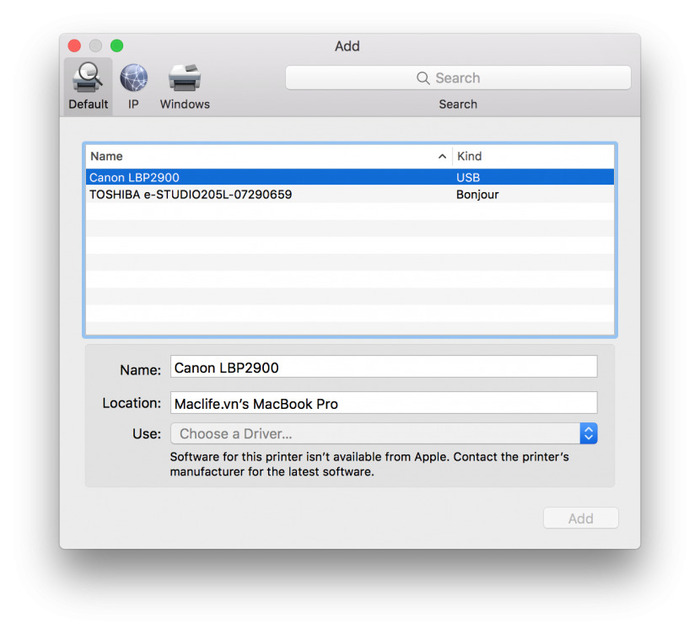Select the Canon LBP2900 printer row
This screenshot has width=700, height=634.
[x=350, y=177]
